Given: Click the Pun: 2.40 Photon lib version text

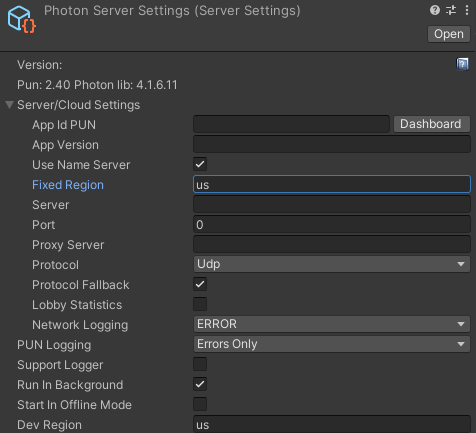Looking at the screenshot, I should tap(97, 85).
